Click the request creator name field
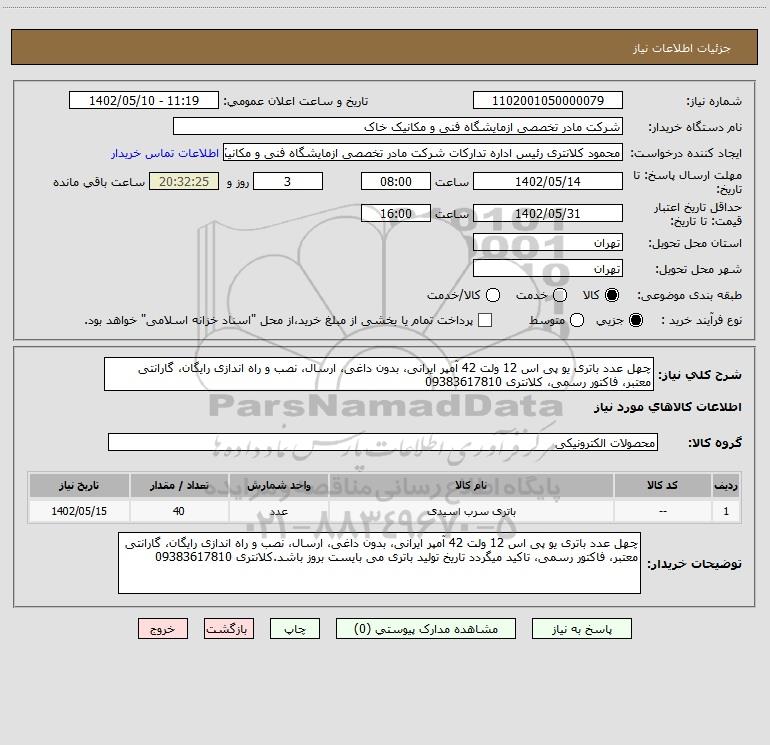 pos(423,152)
